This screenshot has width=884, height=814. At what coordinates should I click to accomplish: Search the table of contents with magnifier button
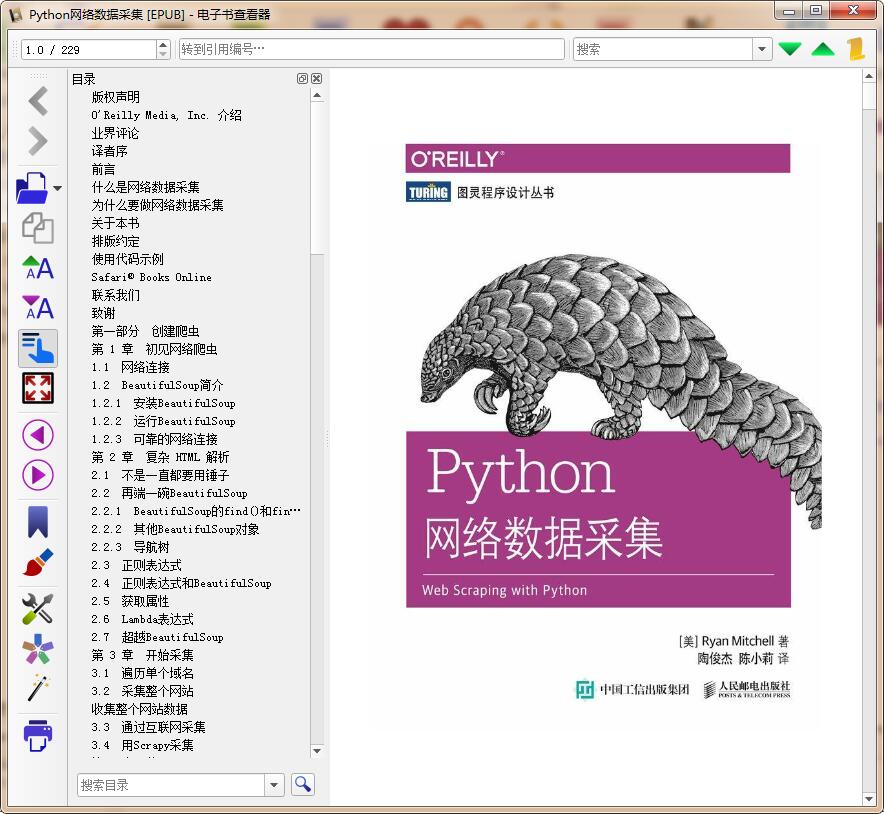point(303,784)
